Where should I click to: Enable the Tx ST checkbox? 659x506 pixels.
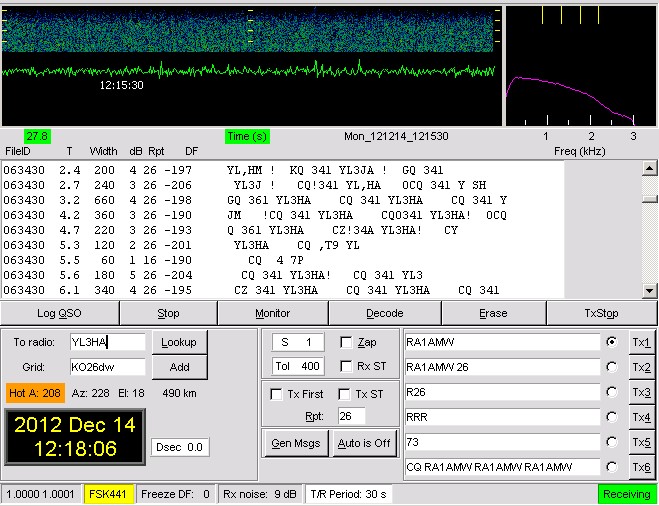coord(344,394)
